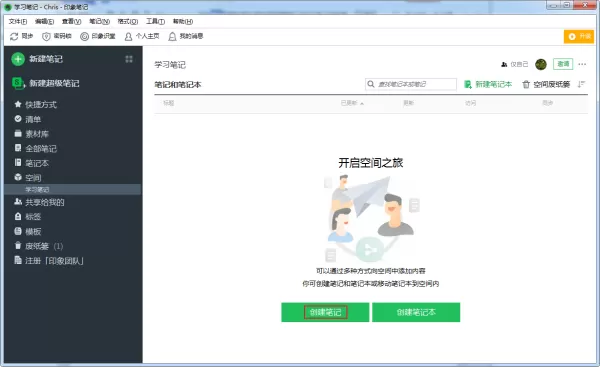This screenshot has width=600, height=367.
Task: Click the orange 升级 upgrade button
Action: (x=579, y=36)
